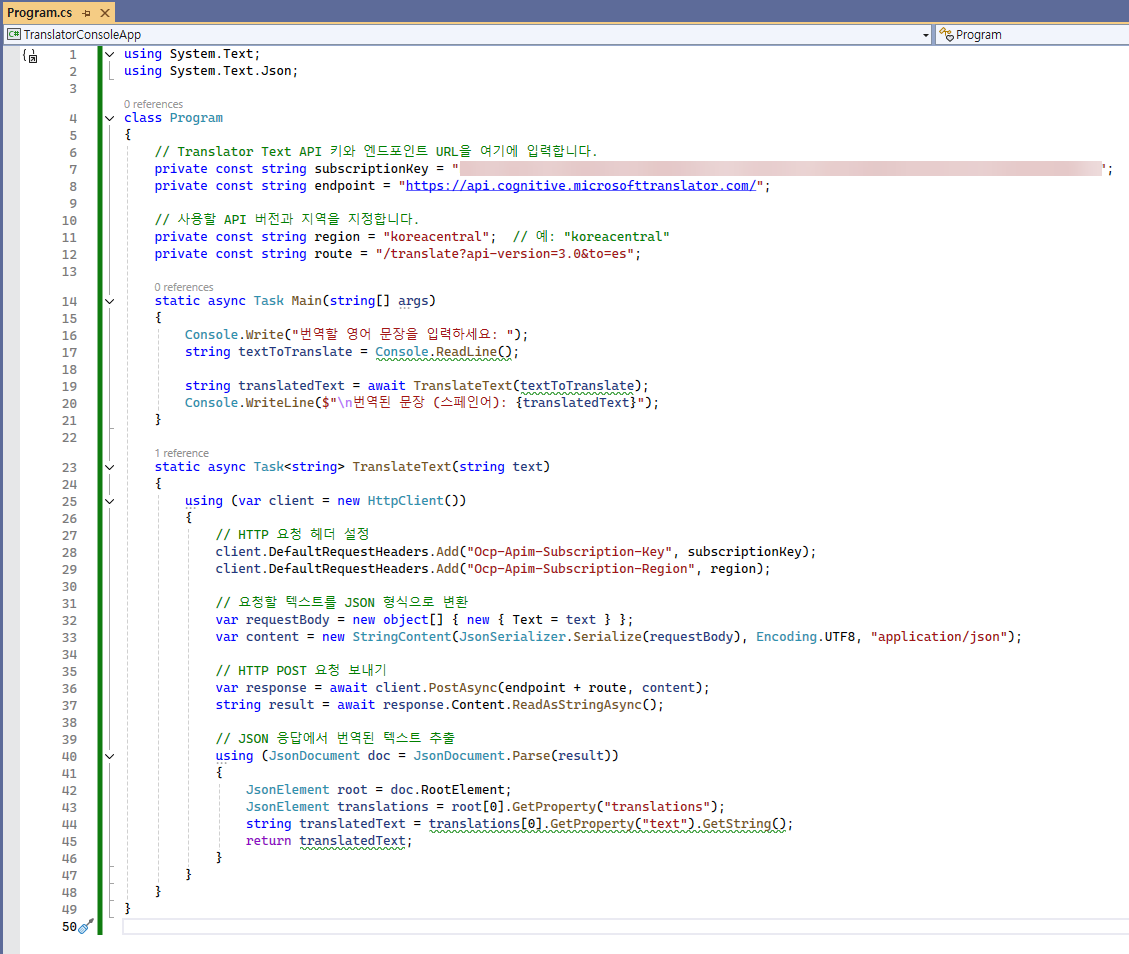Image resolution: width=1129 pixels, height=954 pixels.
Task: Click the class icon beside Program dropdown
Action: coord(945,35)
